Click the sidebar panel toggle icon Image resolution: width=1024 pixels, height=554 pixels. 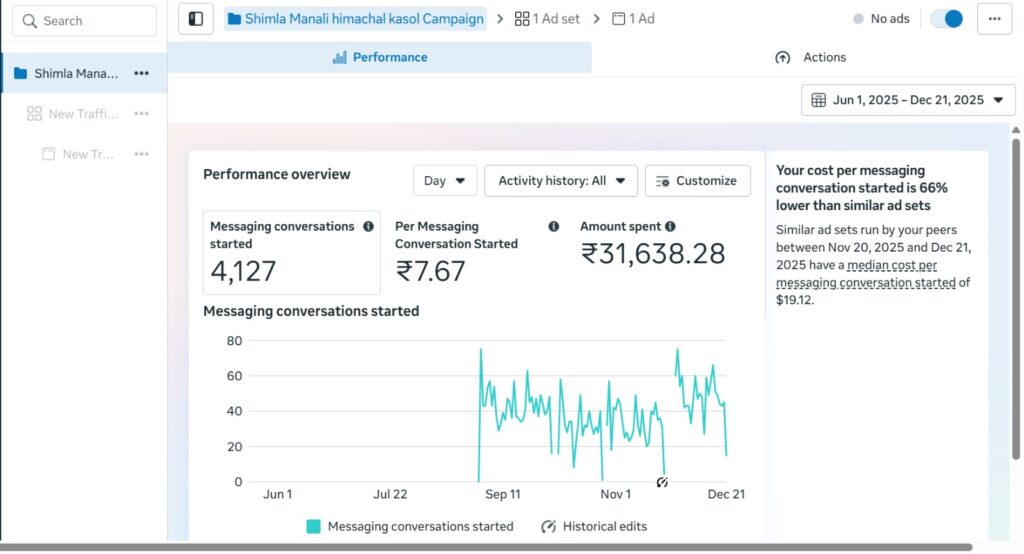tap(196, 19)
